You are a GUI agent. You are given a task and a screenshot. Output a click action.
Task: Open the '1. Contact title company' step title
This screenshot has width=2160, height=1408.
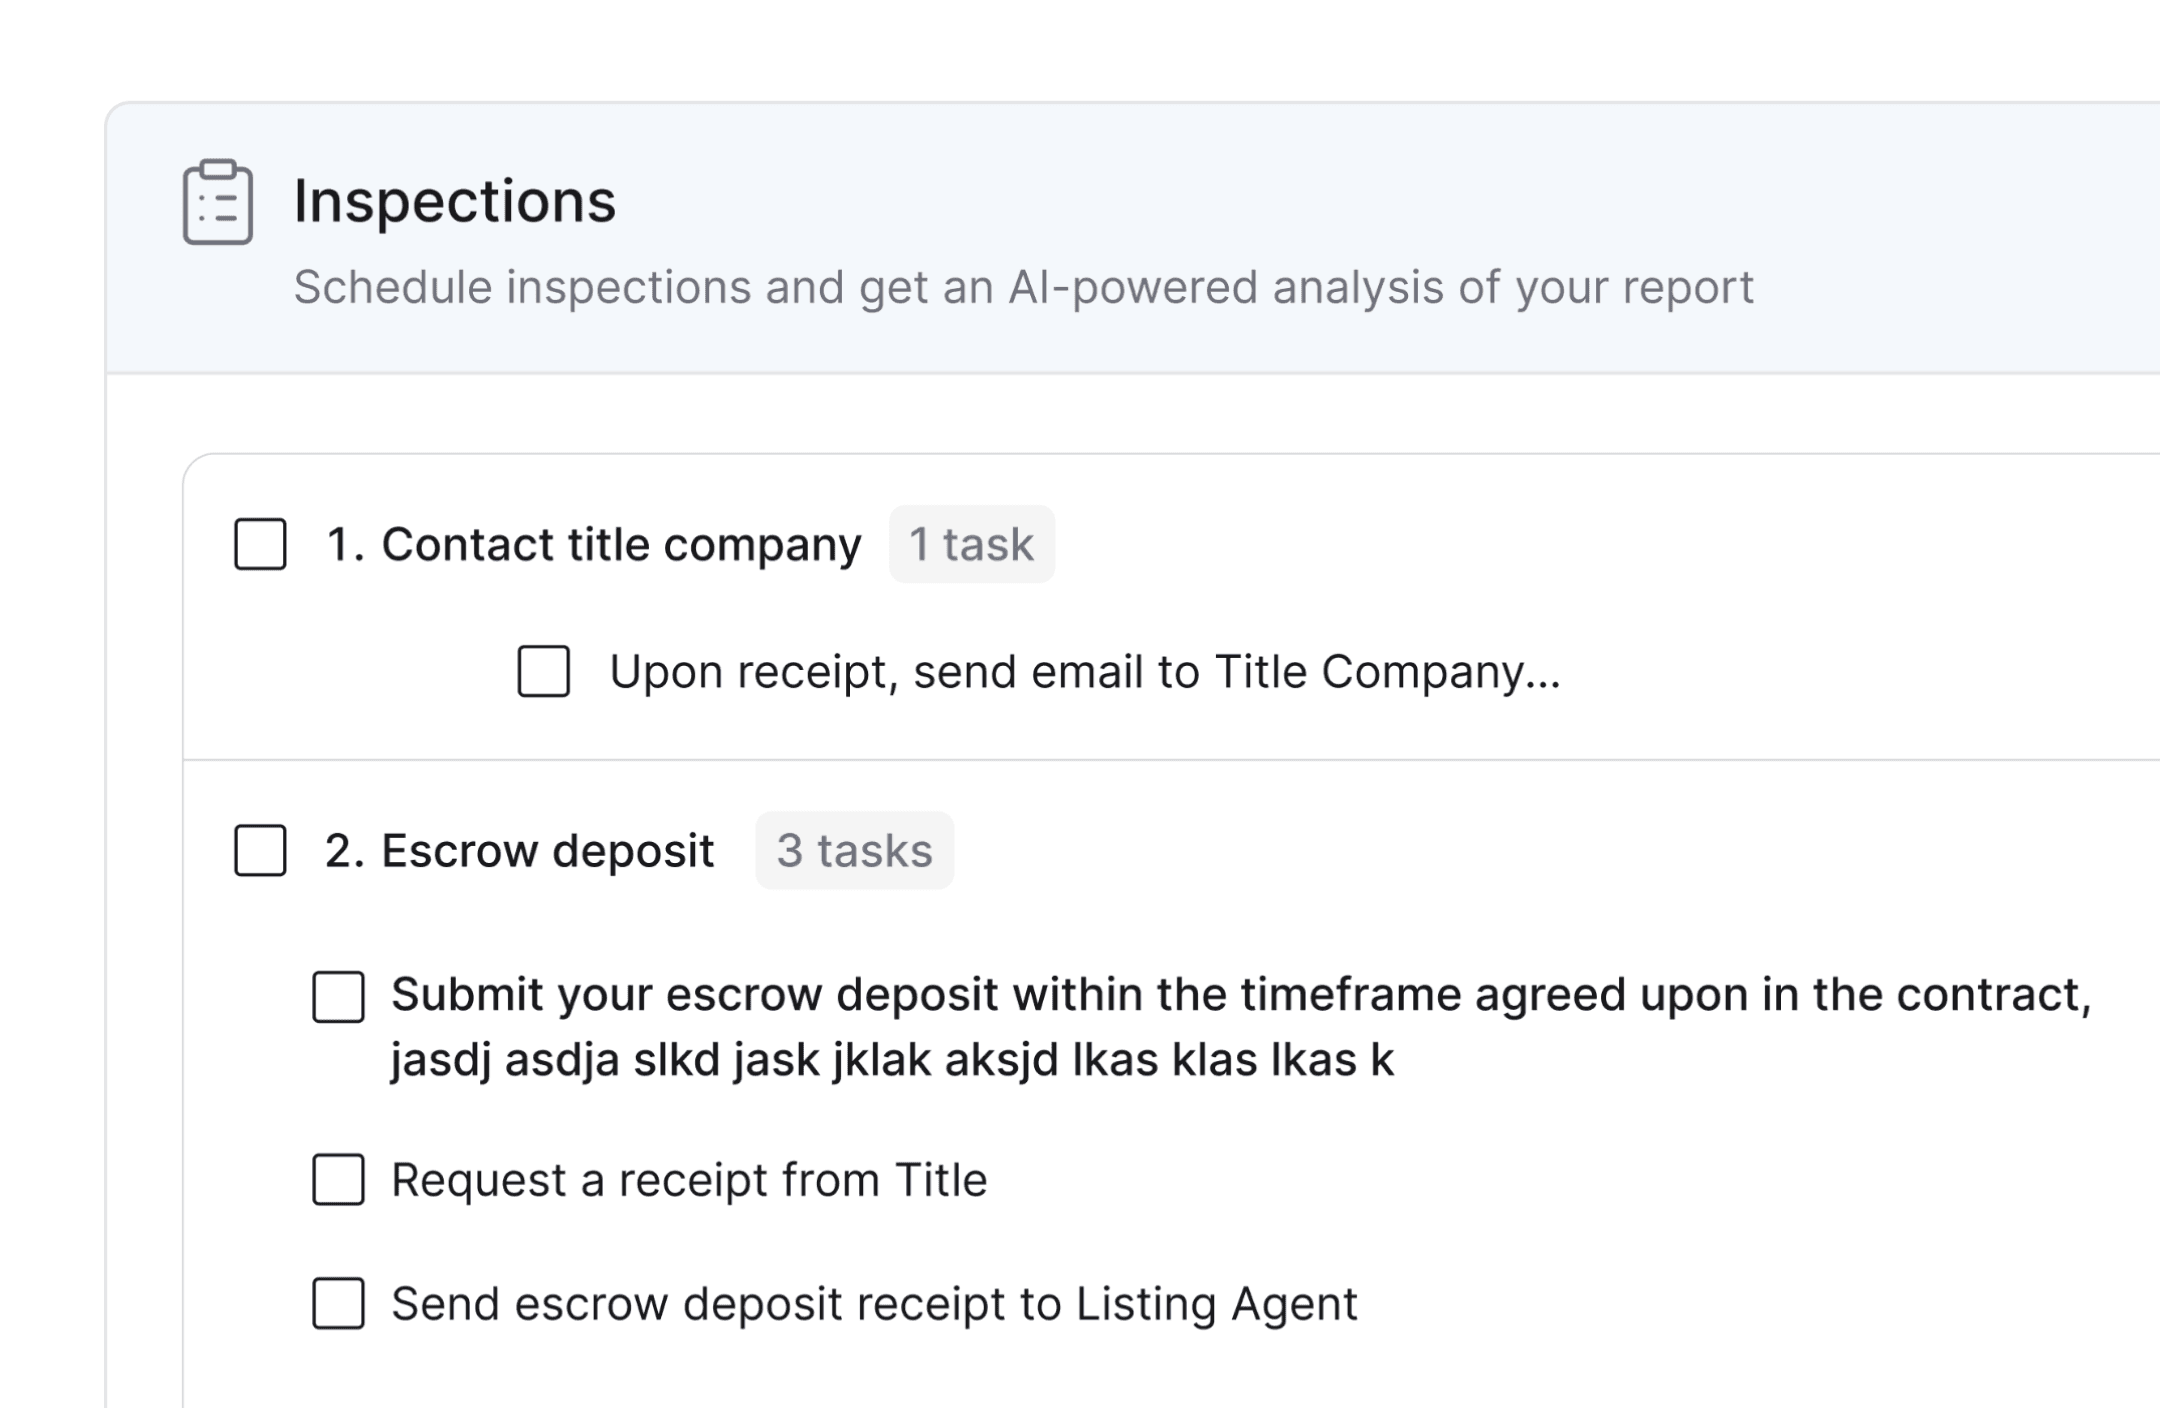pos(594,545)
